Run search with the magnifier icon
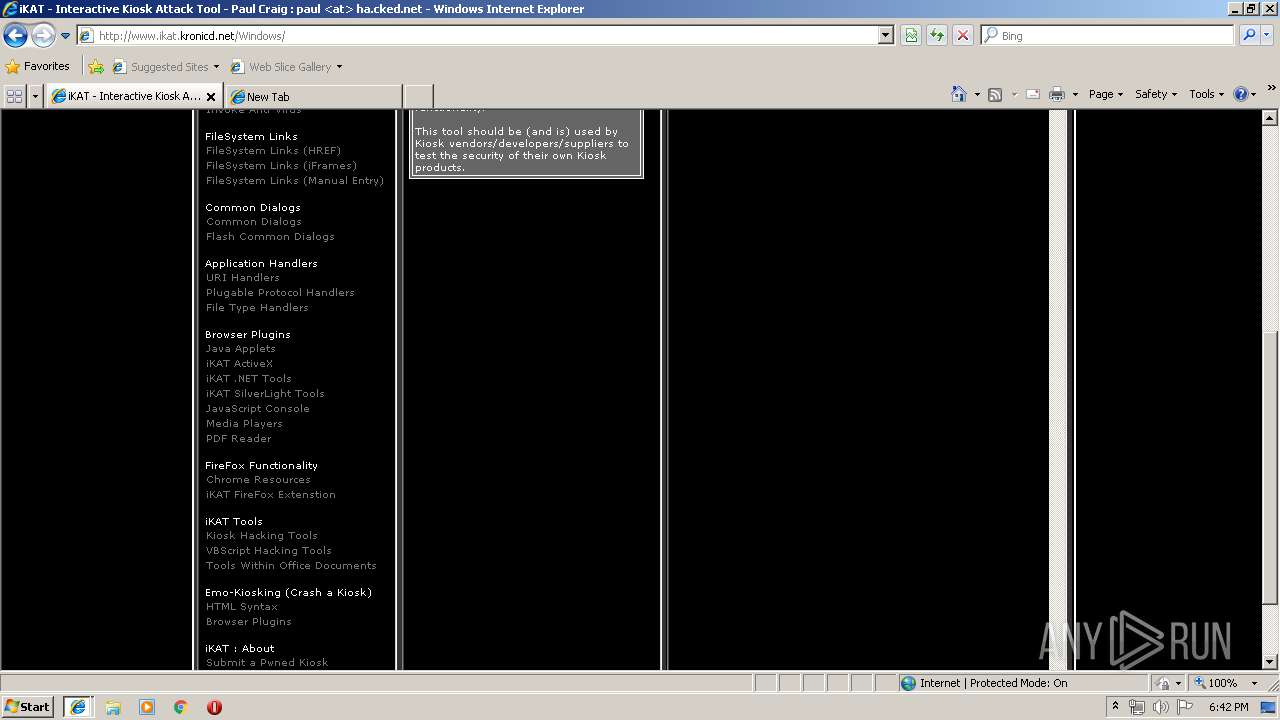1280x720 pixels. point(1248,35)
